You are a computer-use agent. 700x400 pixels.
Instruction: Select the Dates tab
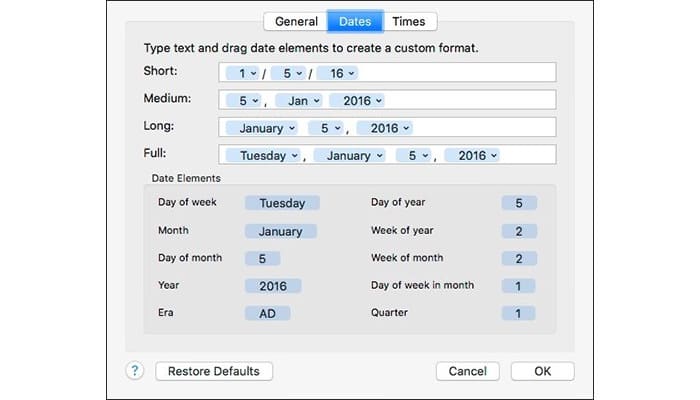click(x=355, y=21)
